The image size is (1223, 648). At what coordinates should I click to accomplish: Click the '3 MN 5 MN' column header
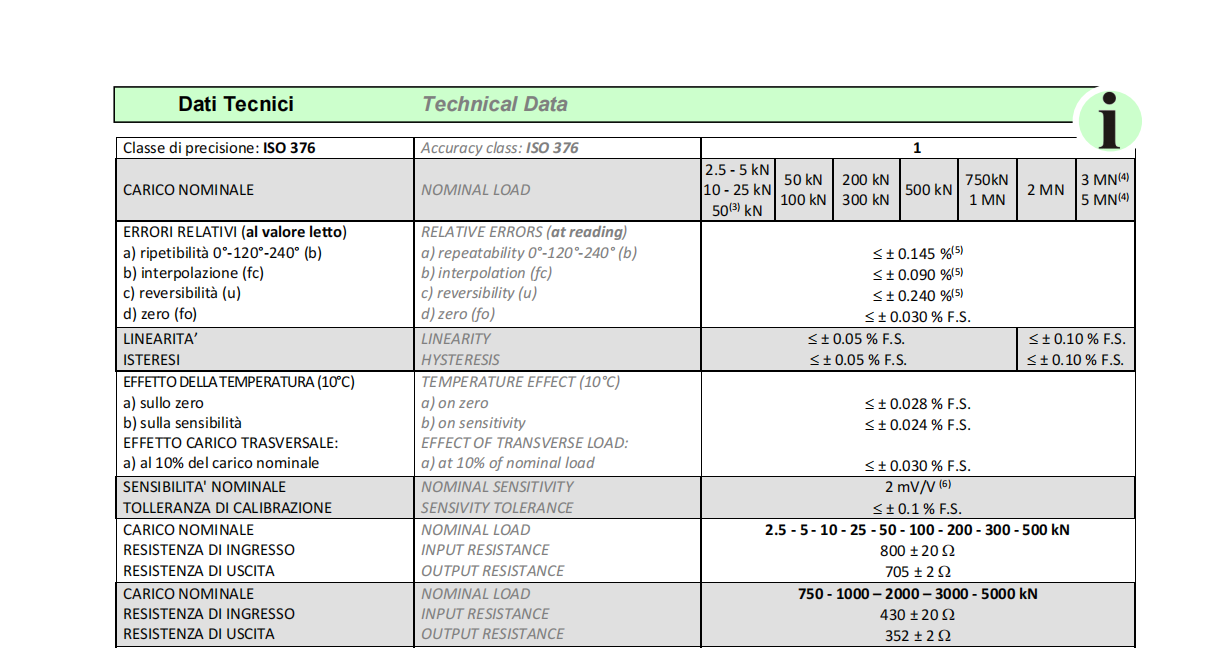1105,190
